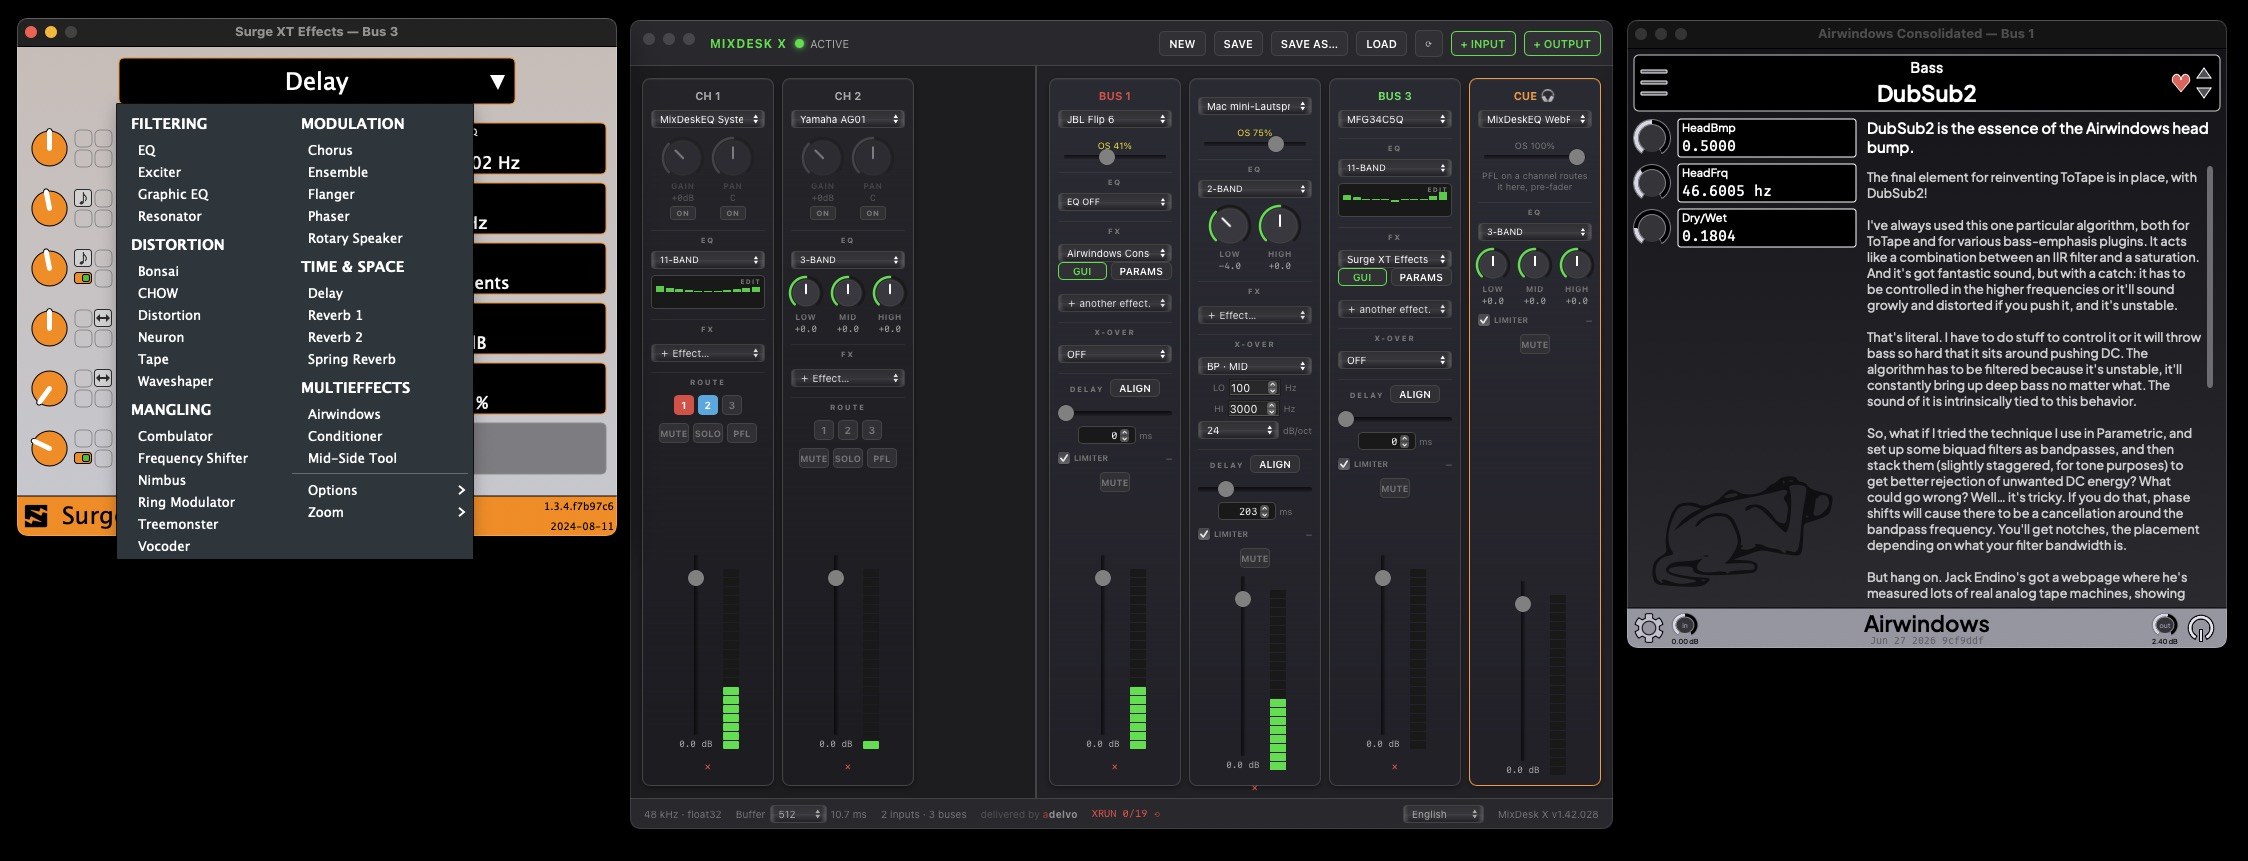Open Airwindows settings gear

(x=1649, y=628)
